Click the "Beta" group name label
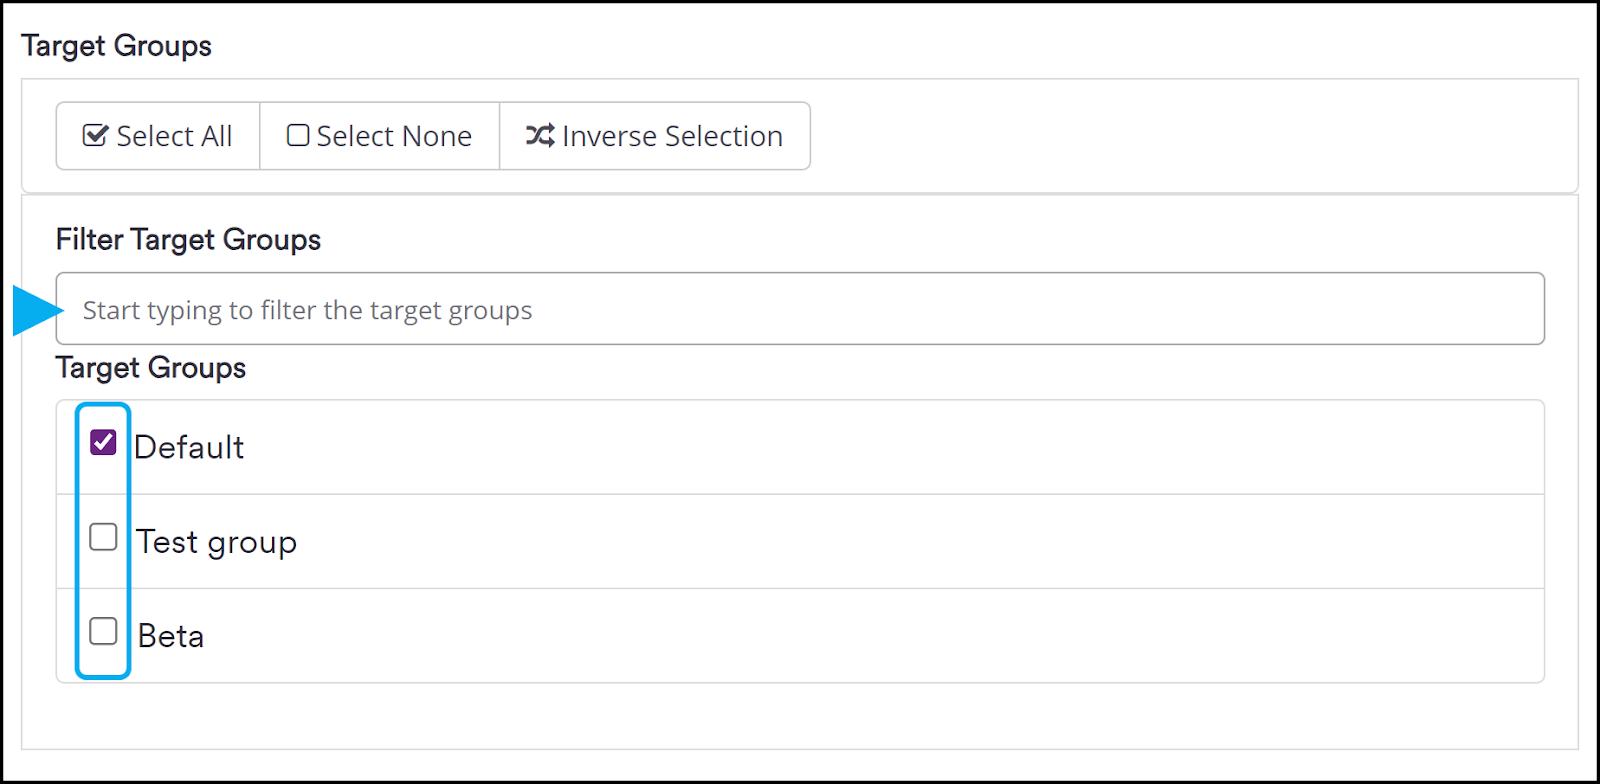 [x=171, y=636]
